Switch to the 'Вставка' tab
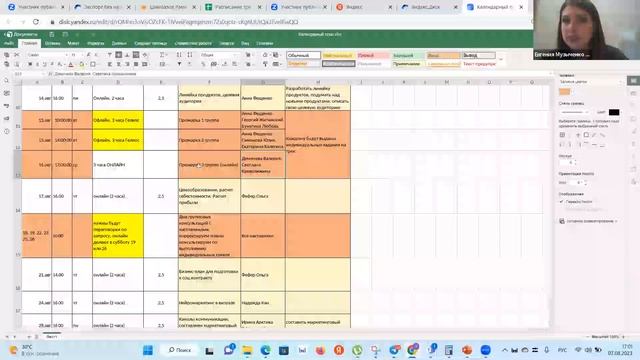The image size is (640, 360). click(53, 43)
